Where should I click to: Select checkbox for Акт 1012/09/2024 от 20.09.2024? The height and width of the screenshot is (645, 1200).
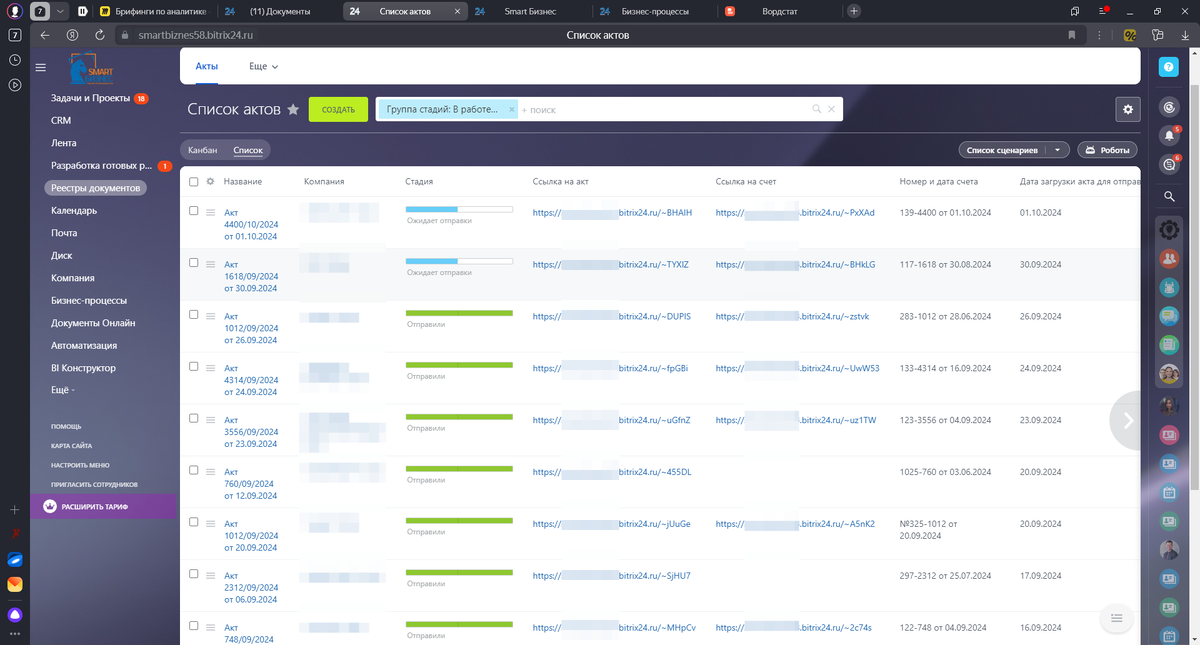click(194, 523)
